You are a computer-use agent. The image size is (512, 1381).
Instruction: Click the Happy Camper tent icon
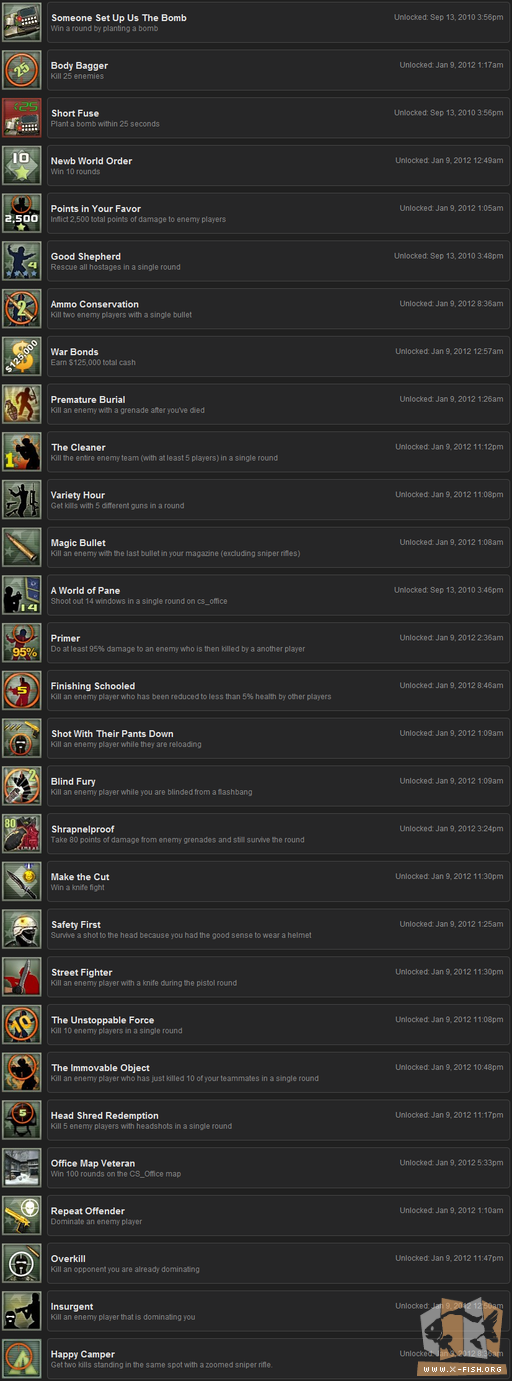coord(22,1359)
